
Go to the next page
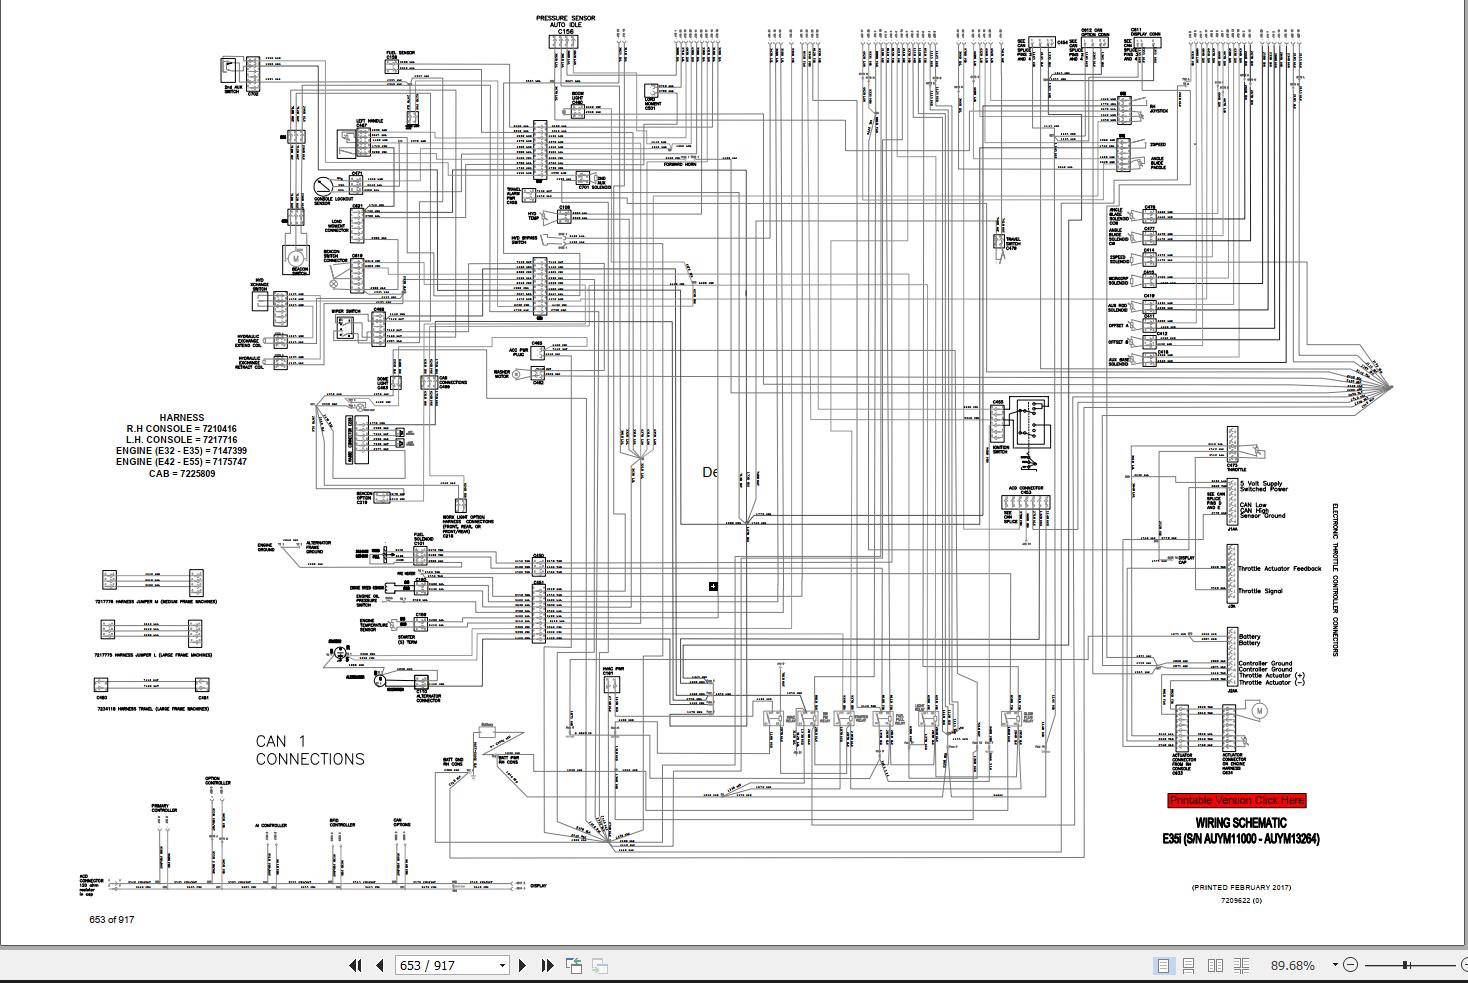522,965
